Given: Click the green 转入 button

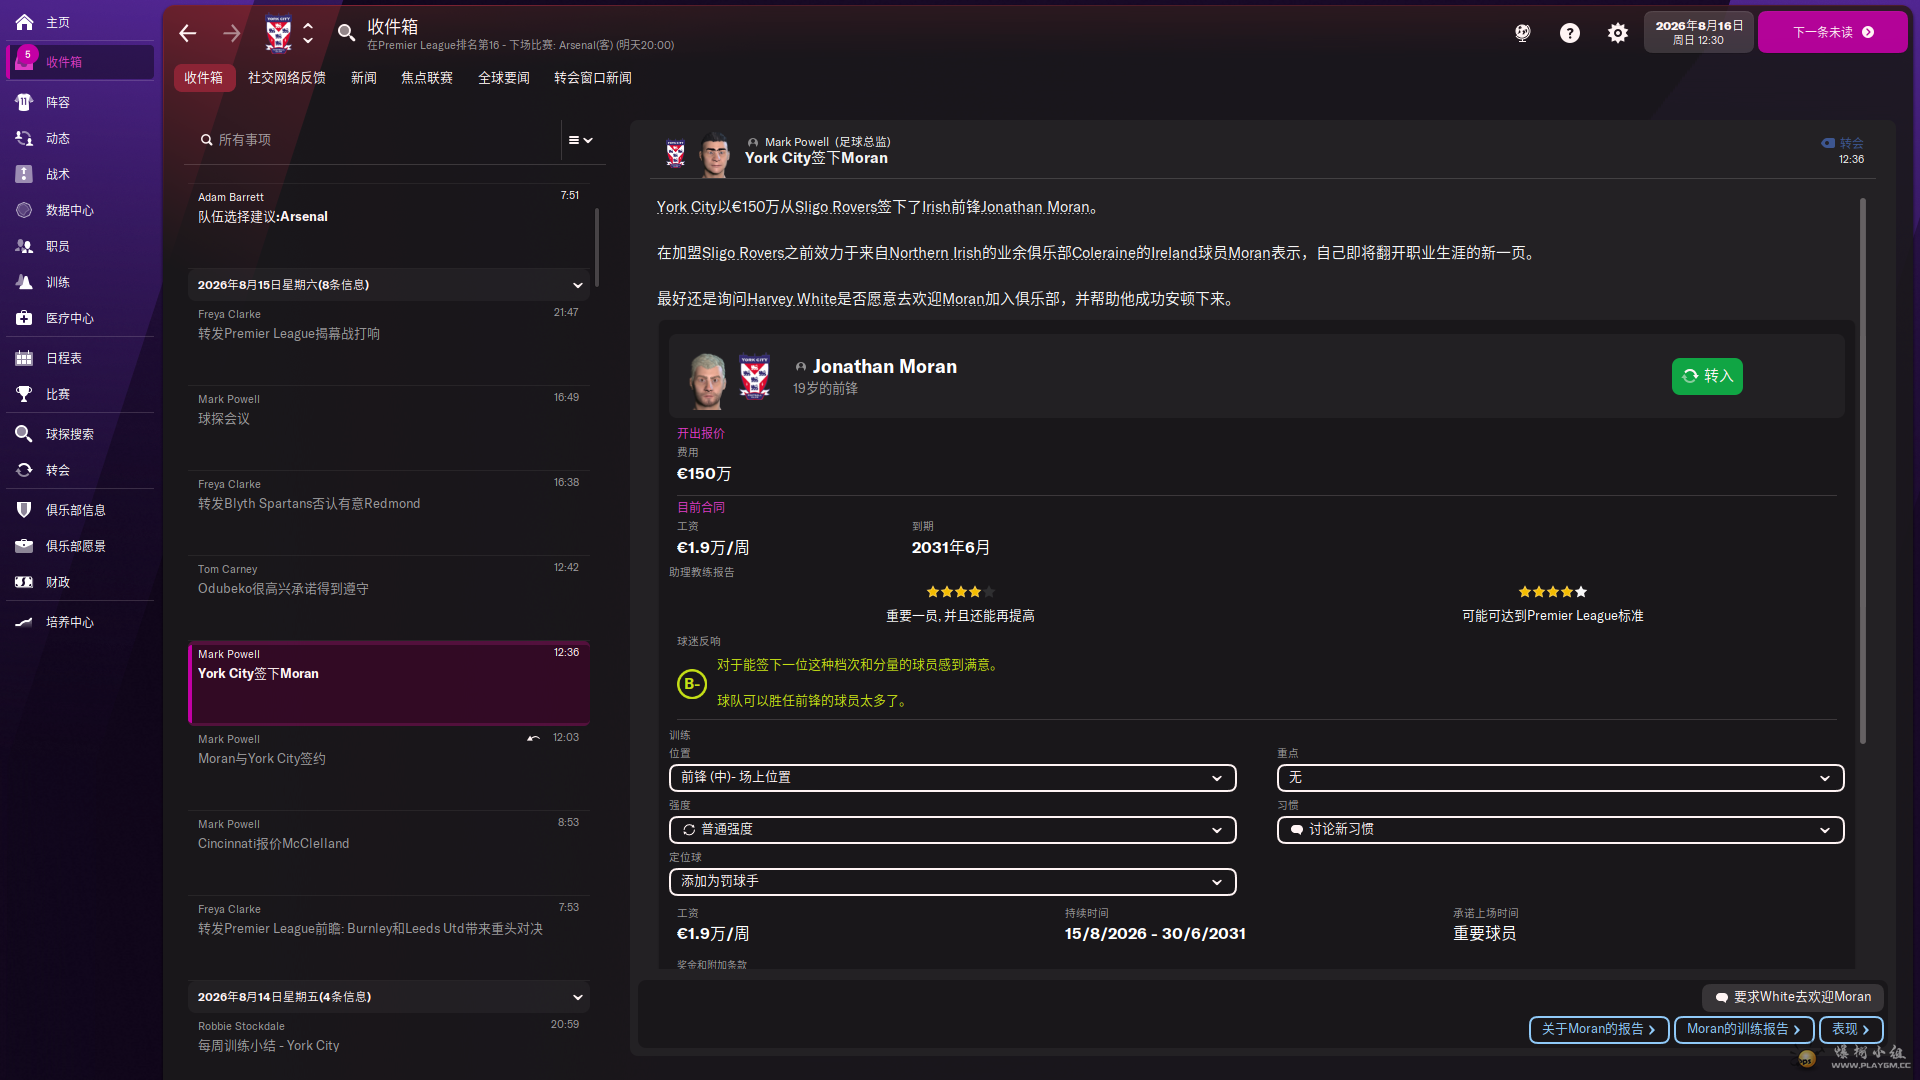Looking at the screenshot, I should point(1707,376).
